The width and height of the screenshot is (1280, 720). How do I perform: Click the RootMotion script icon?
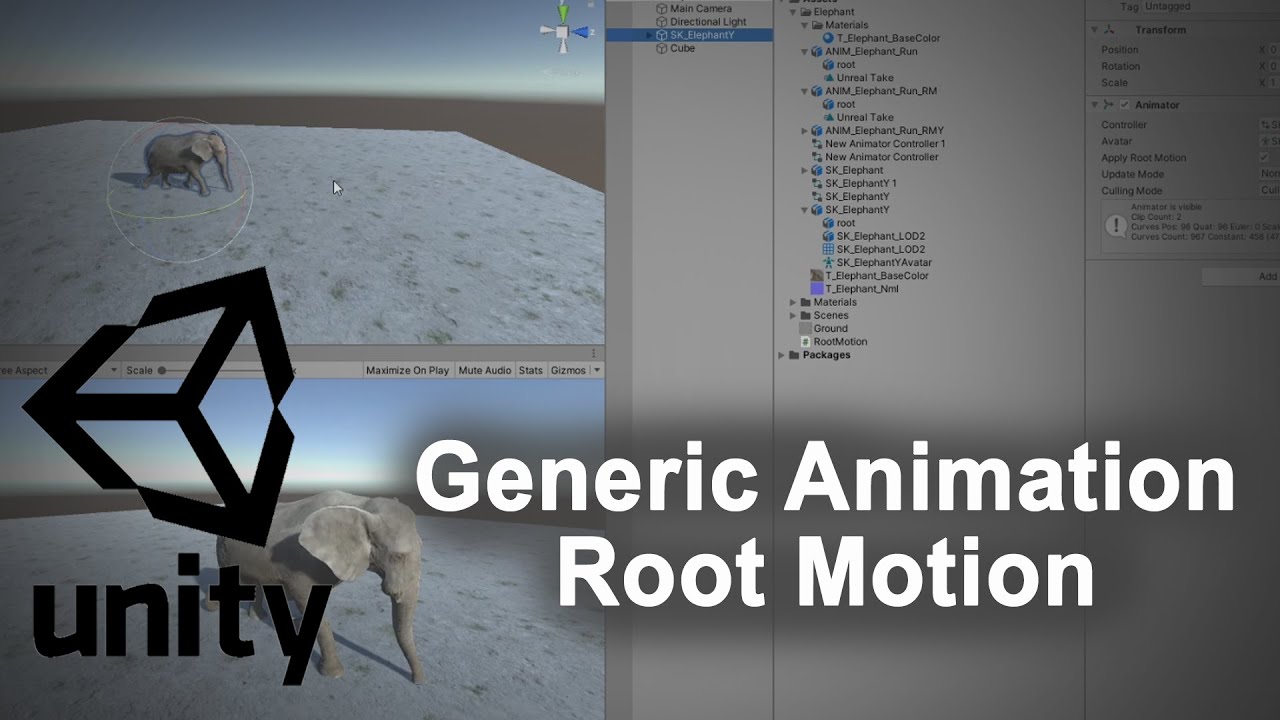click(805, 342)
